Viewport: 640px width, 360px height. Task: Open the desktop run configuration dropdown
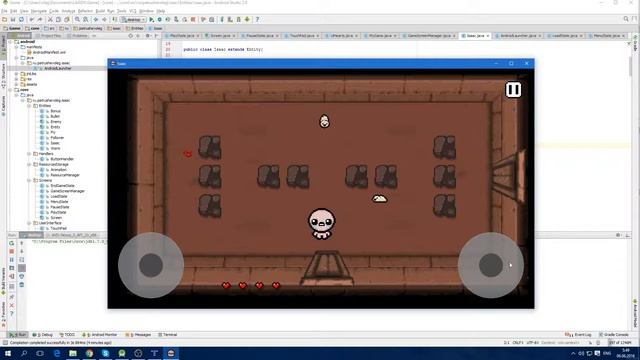(x=133, y=19)
